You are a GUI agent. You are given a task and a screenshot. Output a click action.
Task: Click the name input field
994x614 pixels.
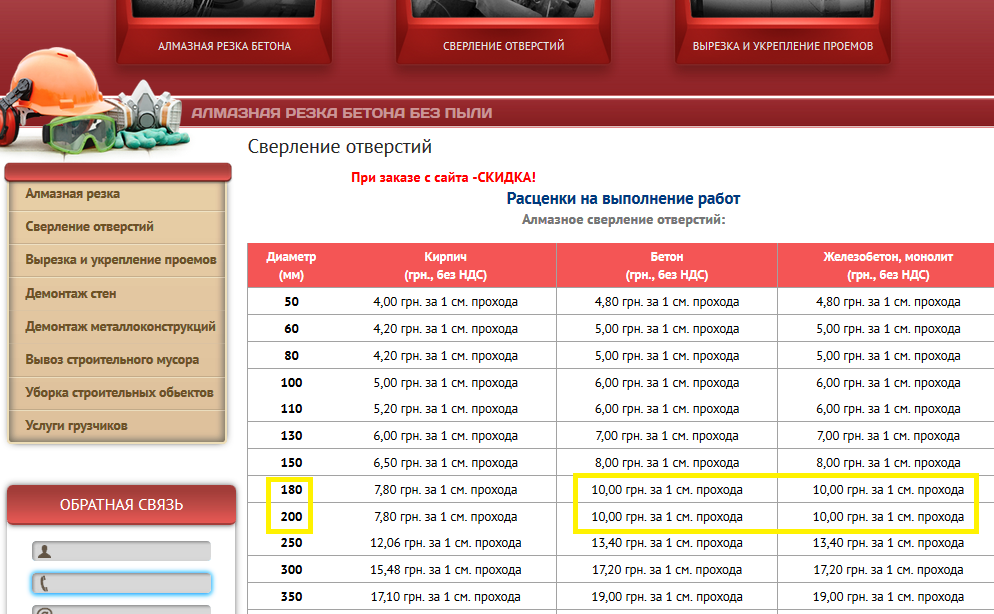130,551
